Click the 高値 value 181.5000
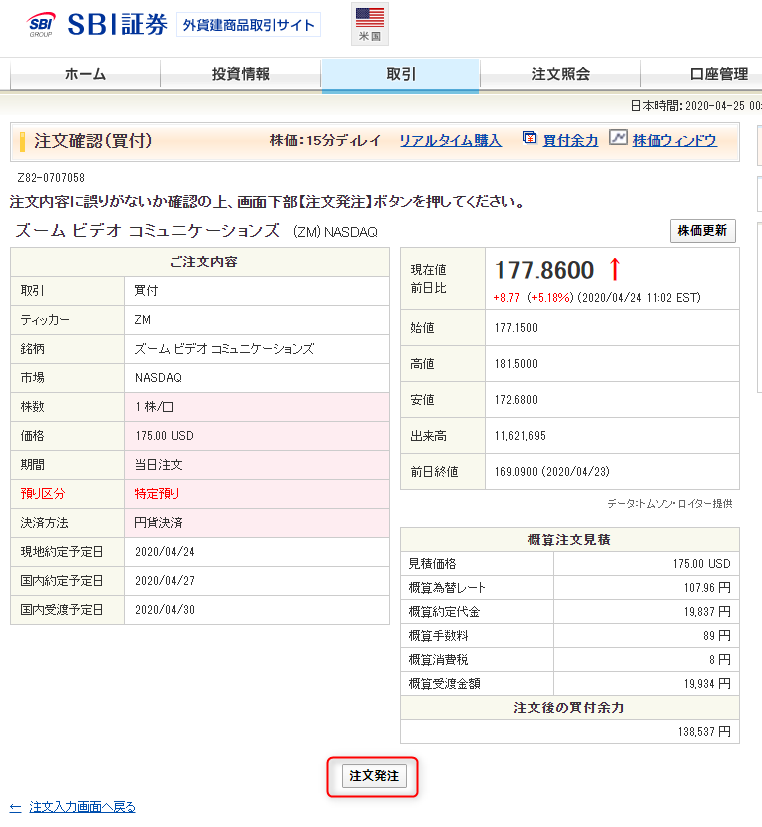Viewport: 762px width, 827px height. click(x=516, y=364)
